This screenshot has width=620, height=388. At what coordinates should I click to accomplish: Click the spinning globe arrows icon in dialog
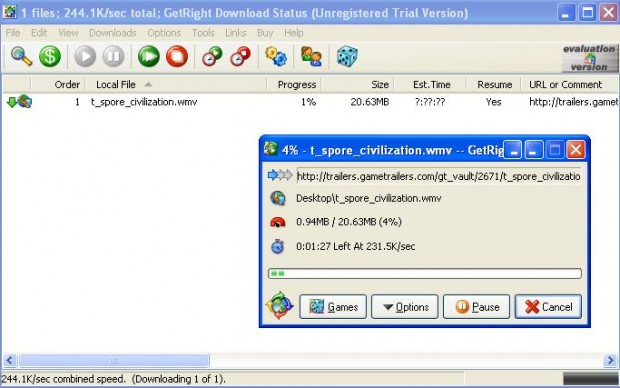(280, 305)
